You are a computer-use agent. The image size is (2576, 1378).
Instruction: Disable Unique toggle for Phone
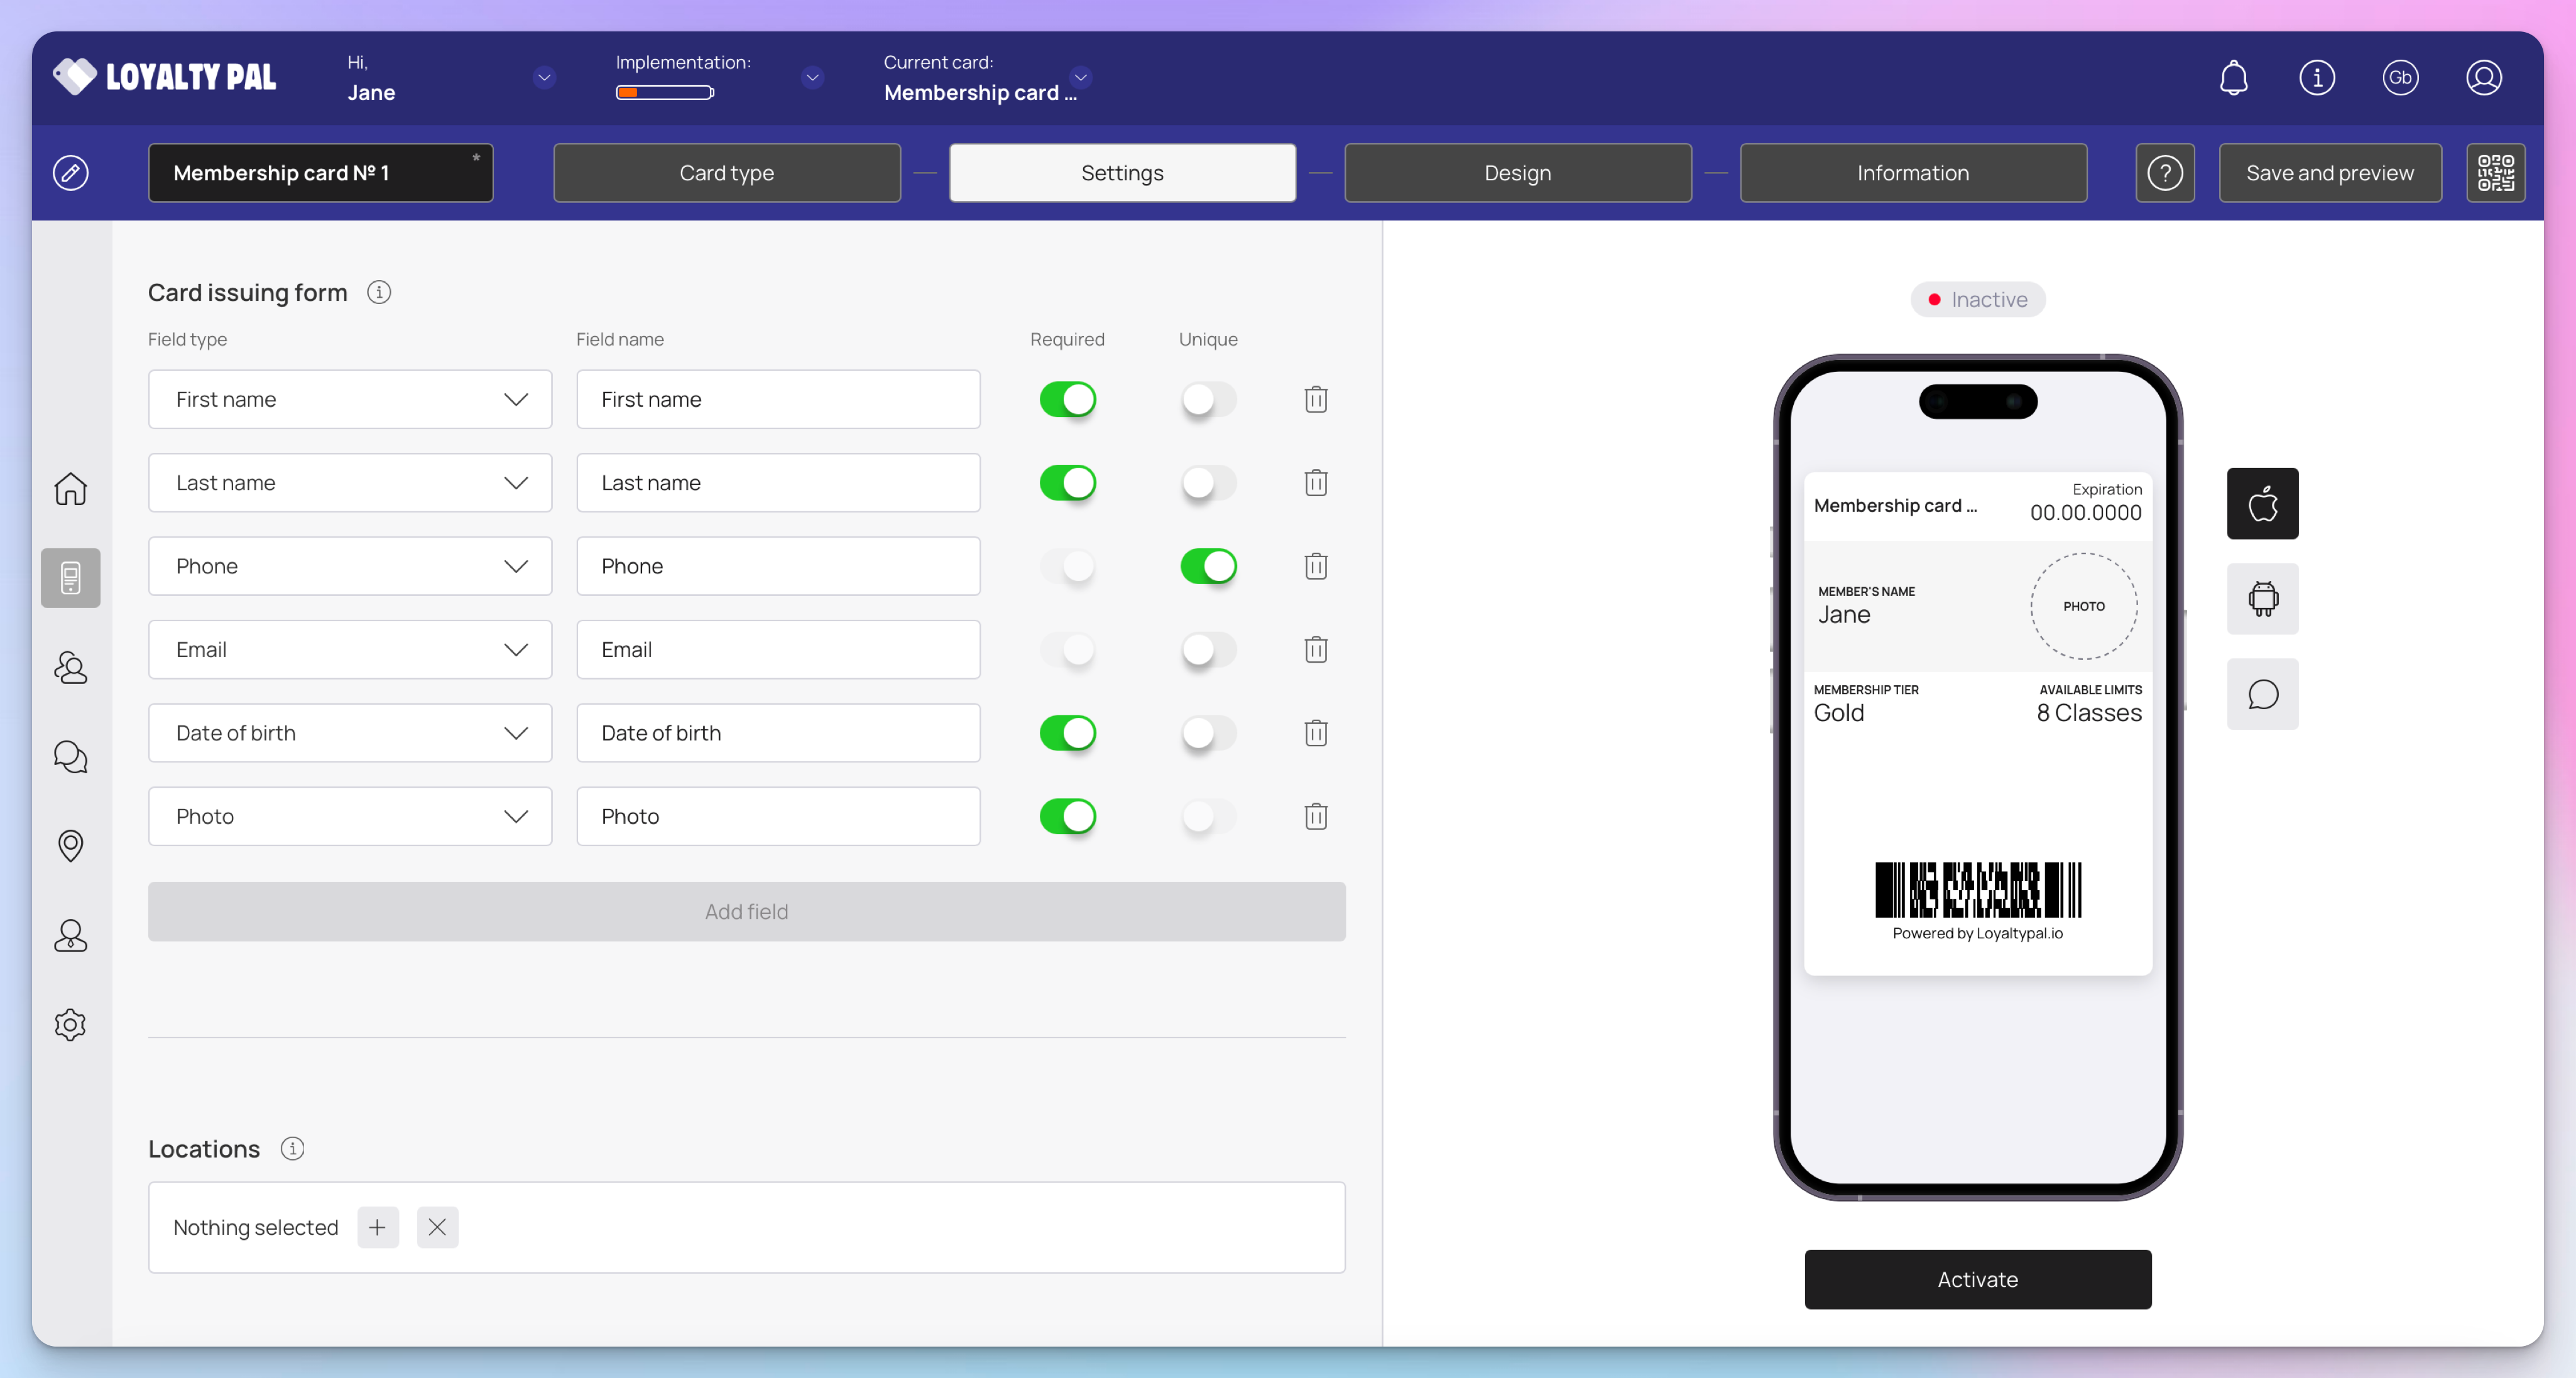pos(1207,566)
